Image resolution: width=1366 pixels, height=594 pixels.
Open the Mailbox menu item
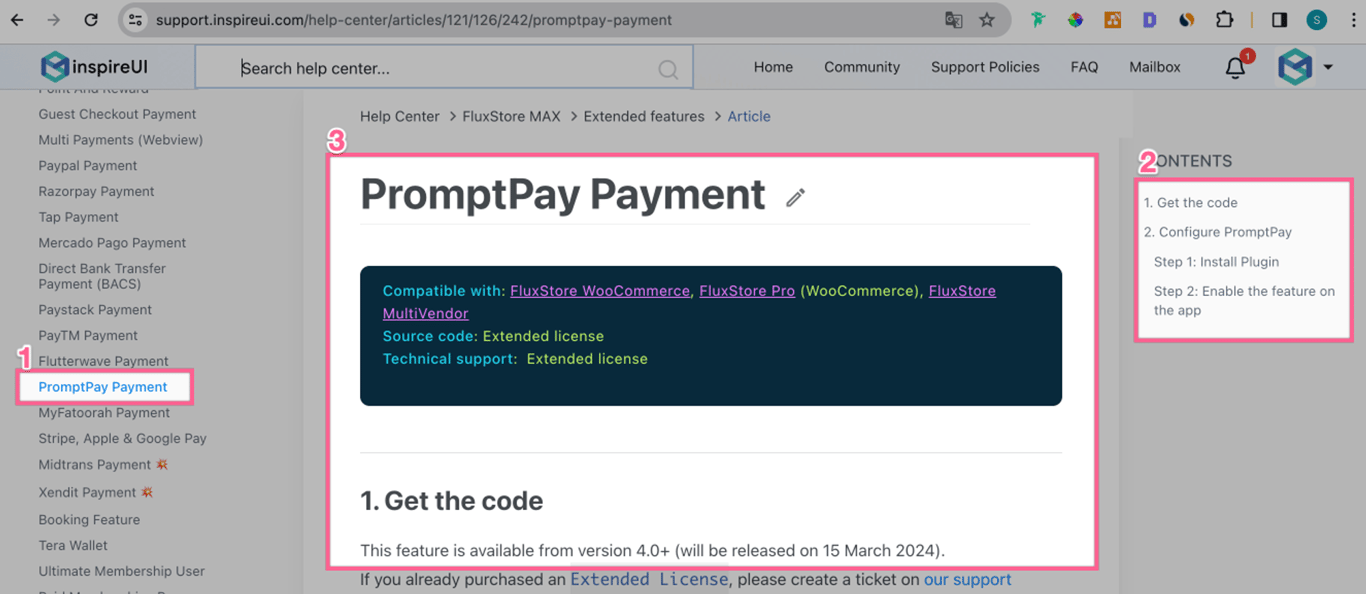[1155, 67]
